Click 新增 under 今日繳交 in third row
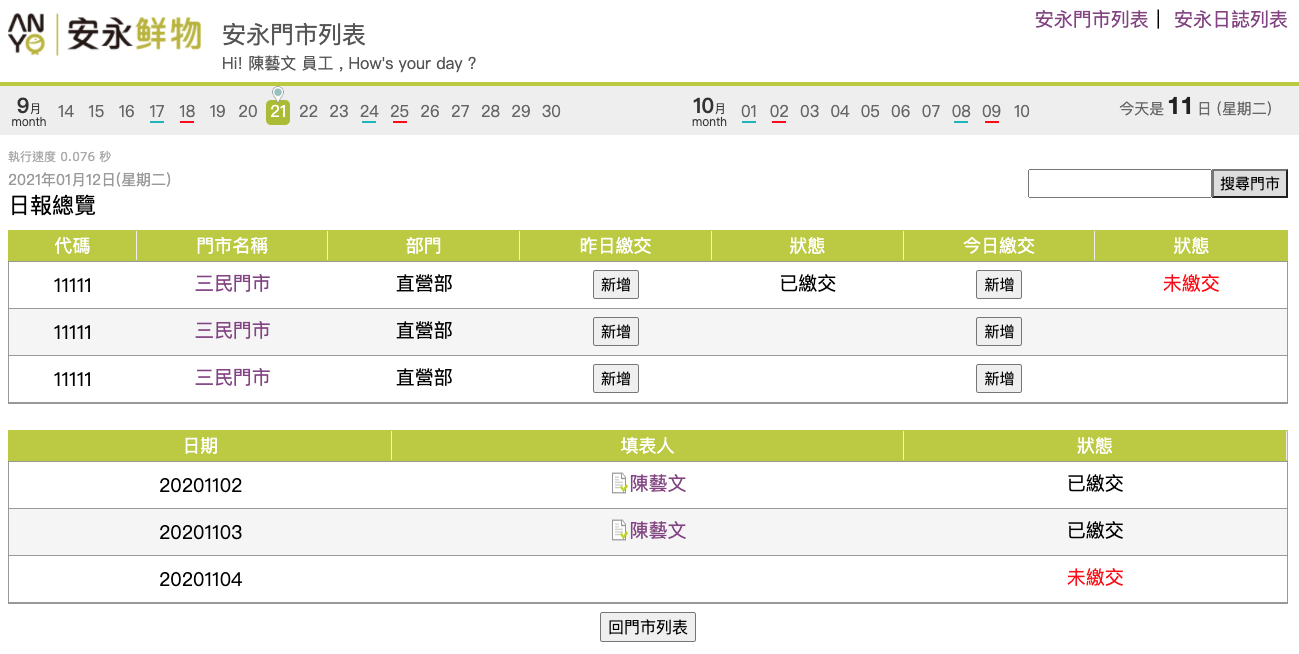 pyautogui.click(x=998, y=379)
